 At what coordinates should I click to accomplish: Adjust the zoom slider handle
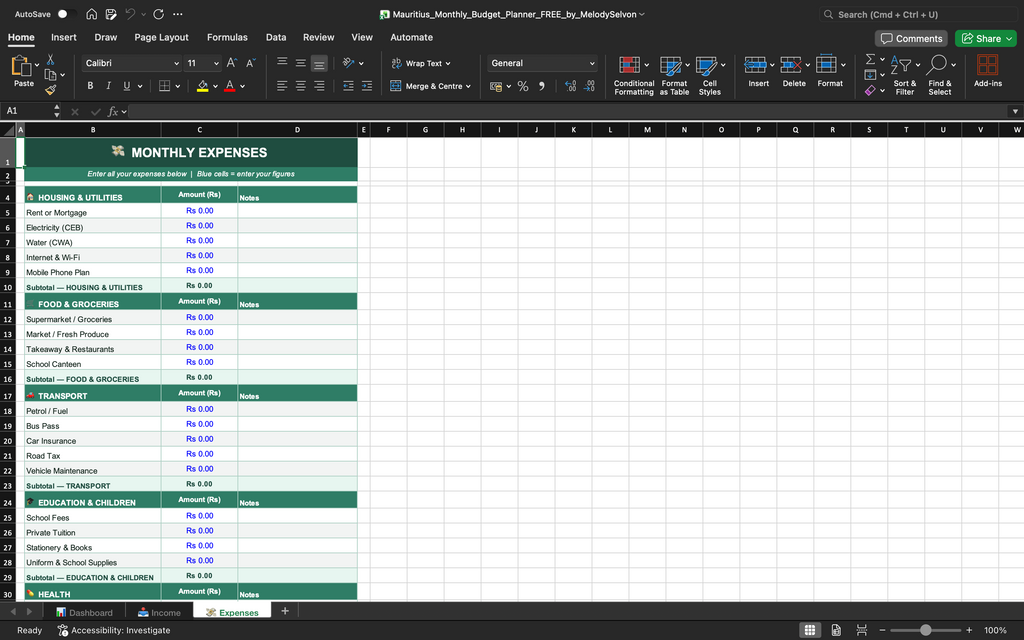(x=925, y=630)
